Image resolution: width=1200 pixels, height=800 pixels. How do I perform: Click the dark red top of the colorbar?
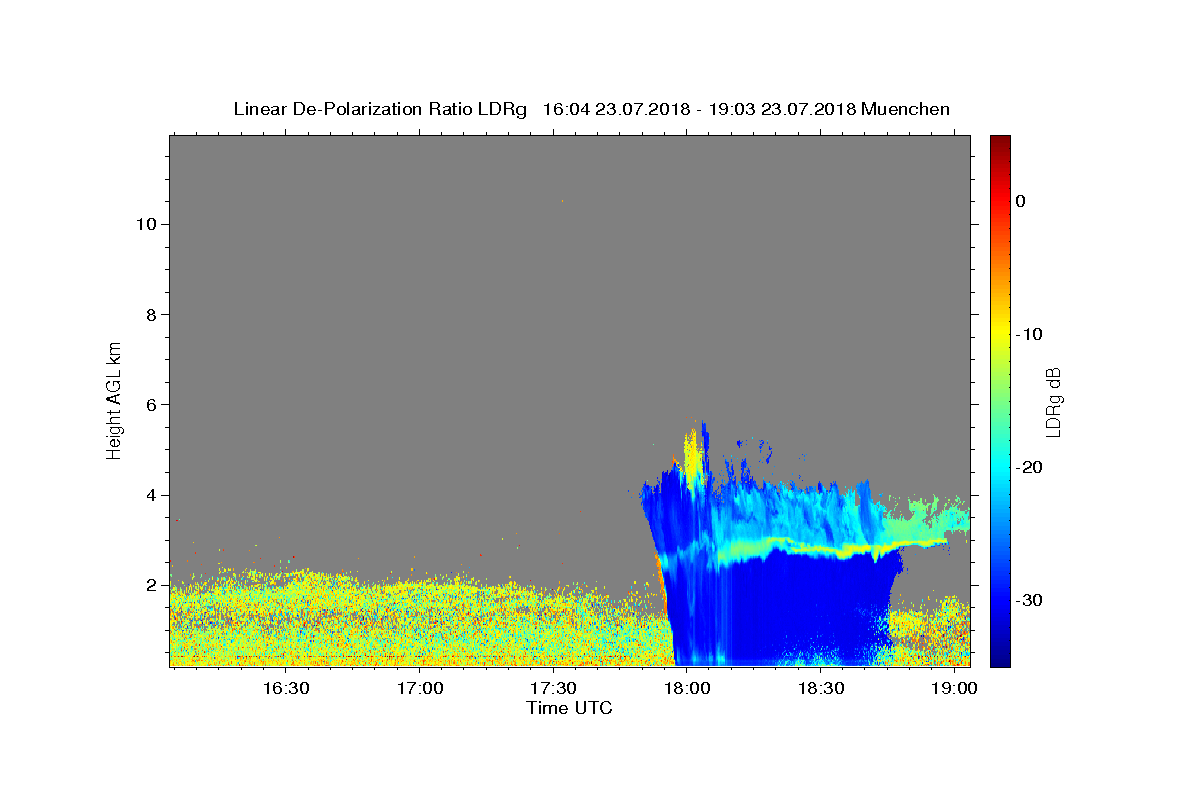coord(1000,142)
